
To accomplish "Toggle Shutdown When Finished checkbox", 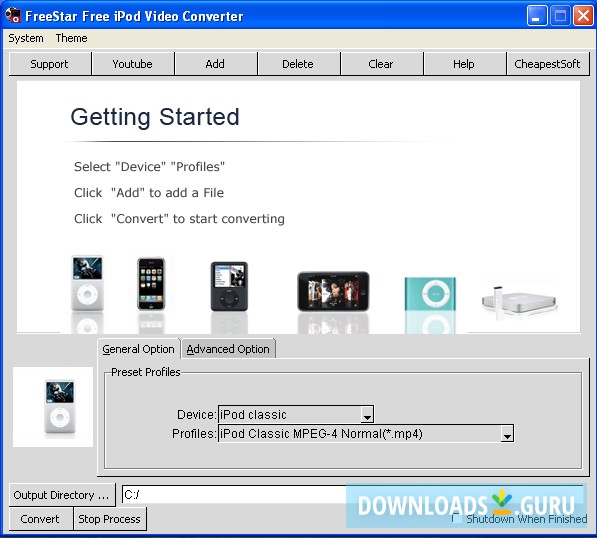I will pyautogui.click(x=456, y=518).
